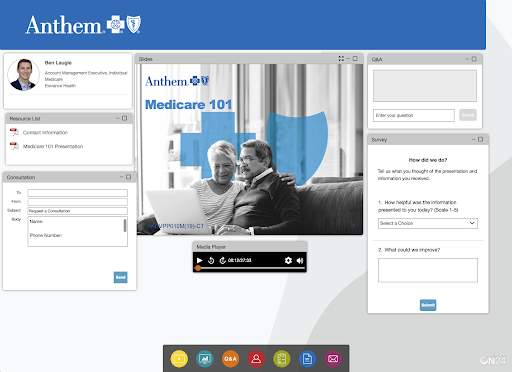
Task: Open the blue resource list dock icon
Action: click(307, 359)
